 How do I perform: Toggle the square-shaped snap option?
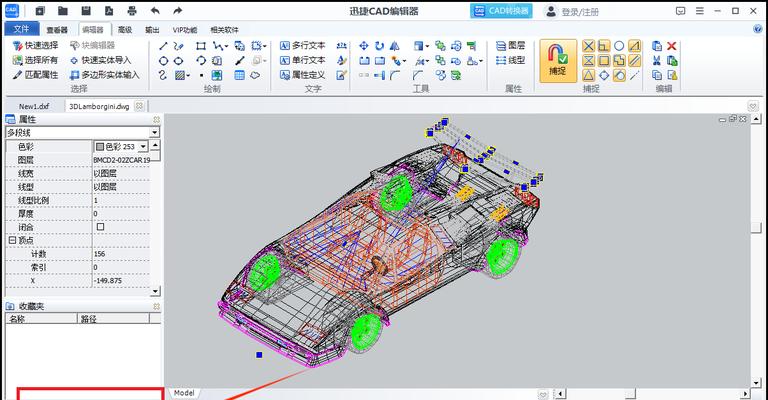[x=604, y=61]
